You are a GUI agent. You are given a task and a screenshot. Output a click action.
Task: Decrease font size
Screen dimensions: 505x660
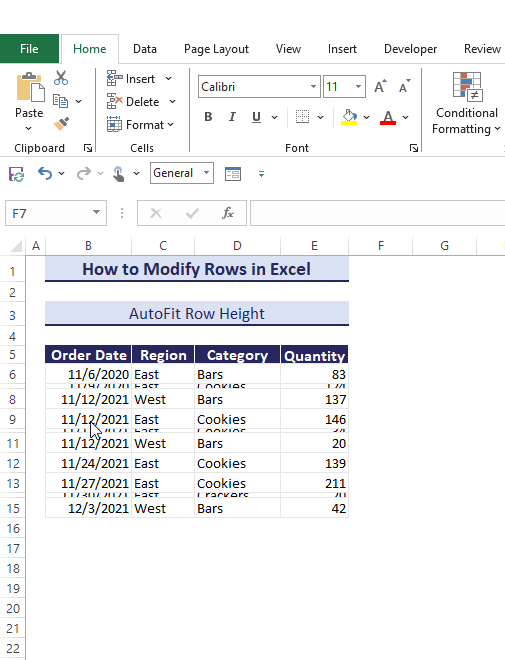tap(404, 86)
